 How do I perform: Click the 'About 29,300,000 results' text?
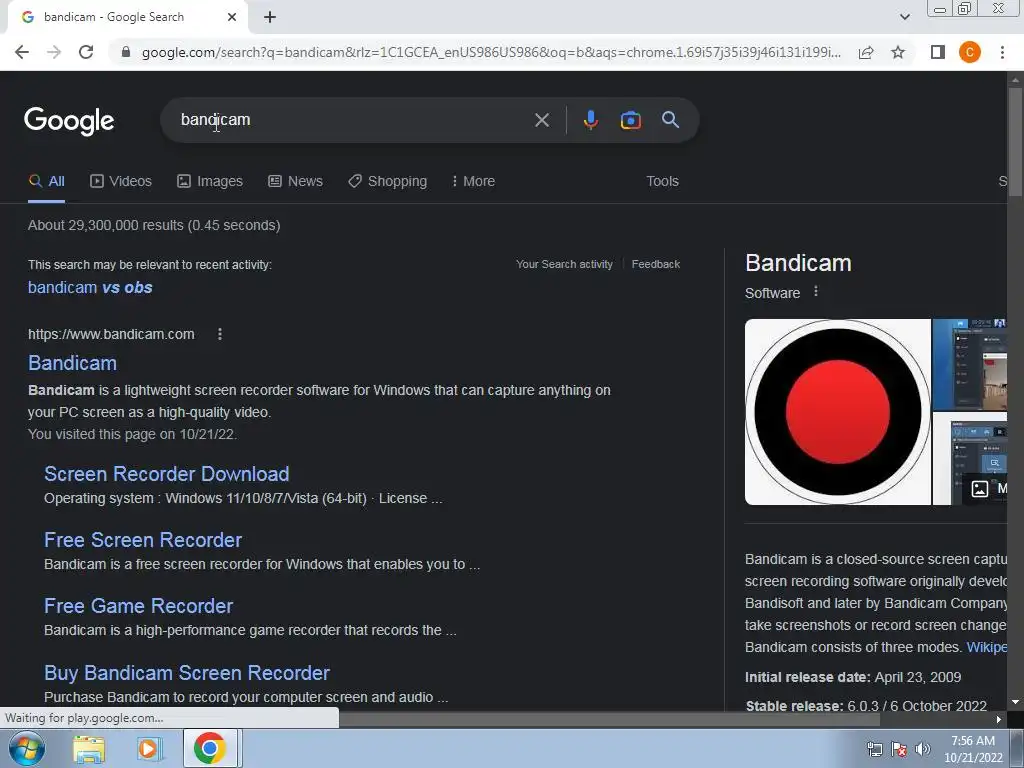click(x=154, y=225)
